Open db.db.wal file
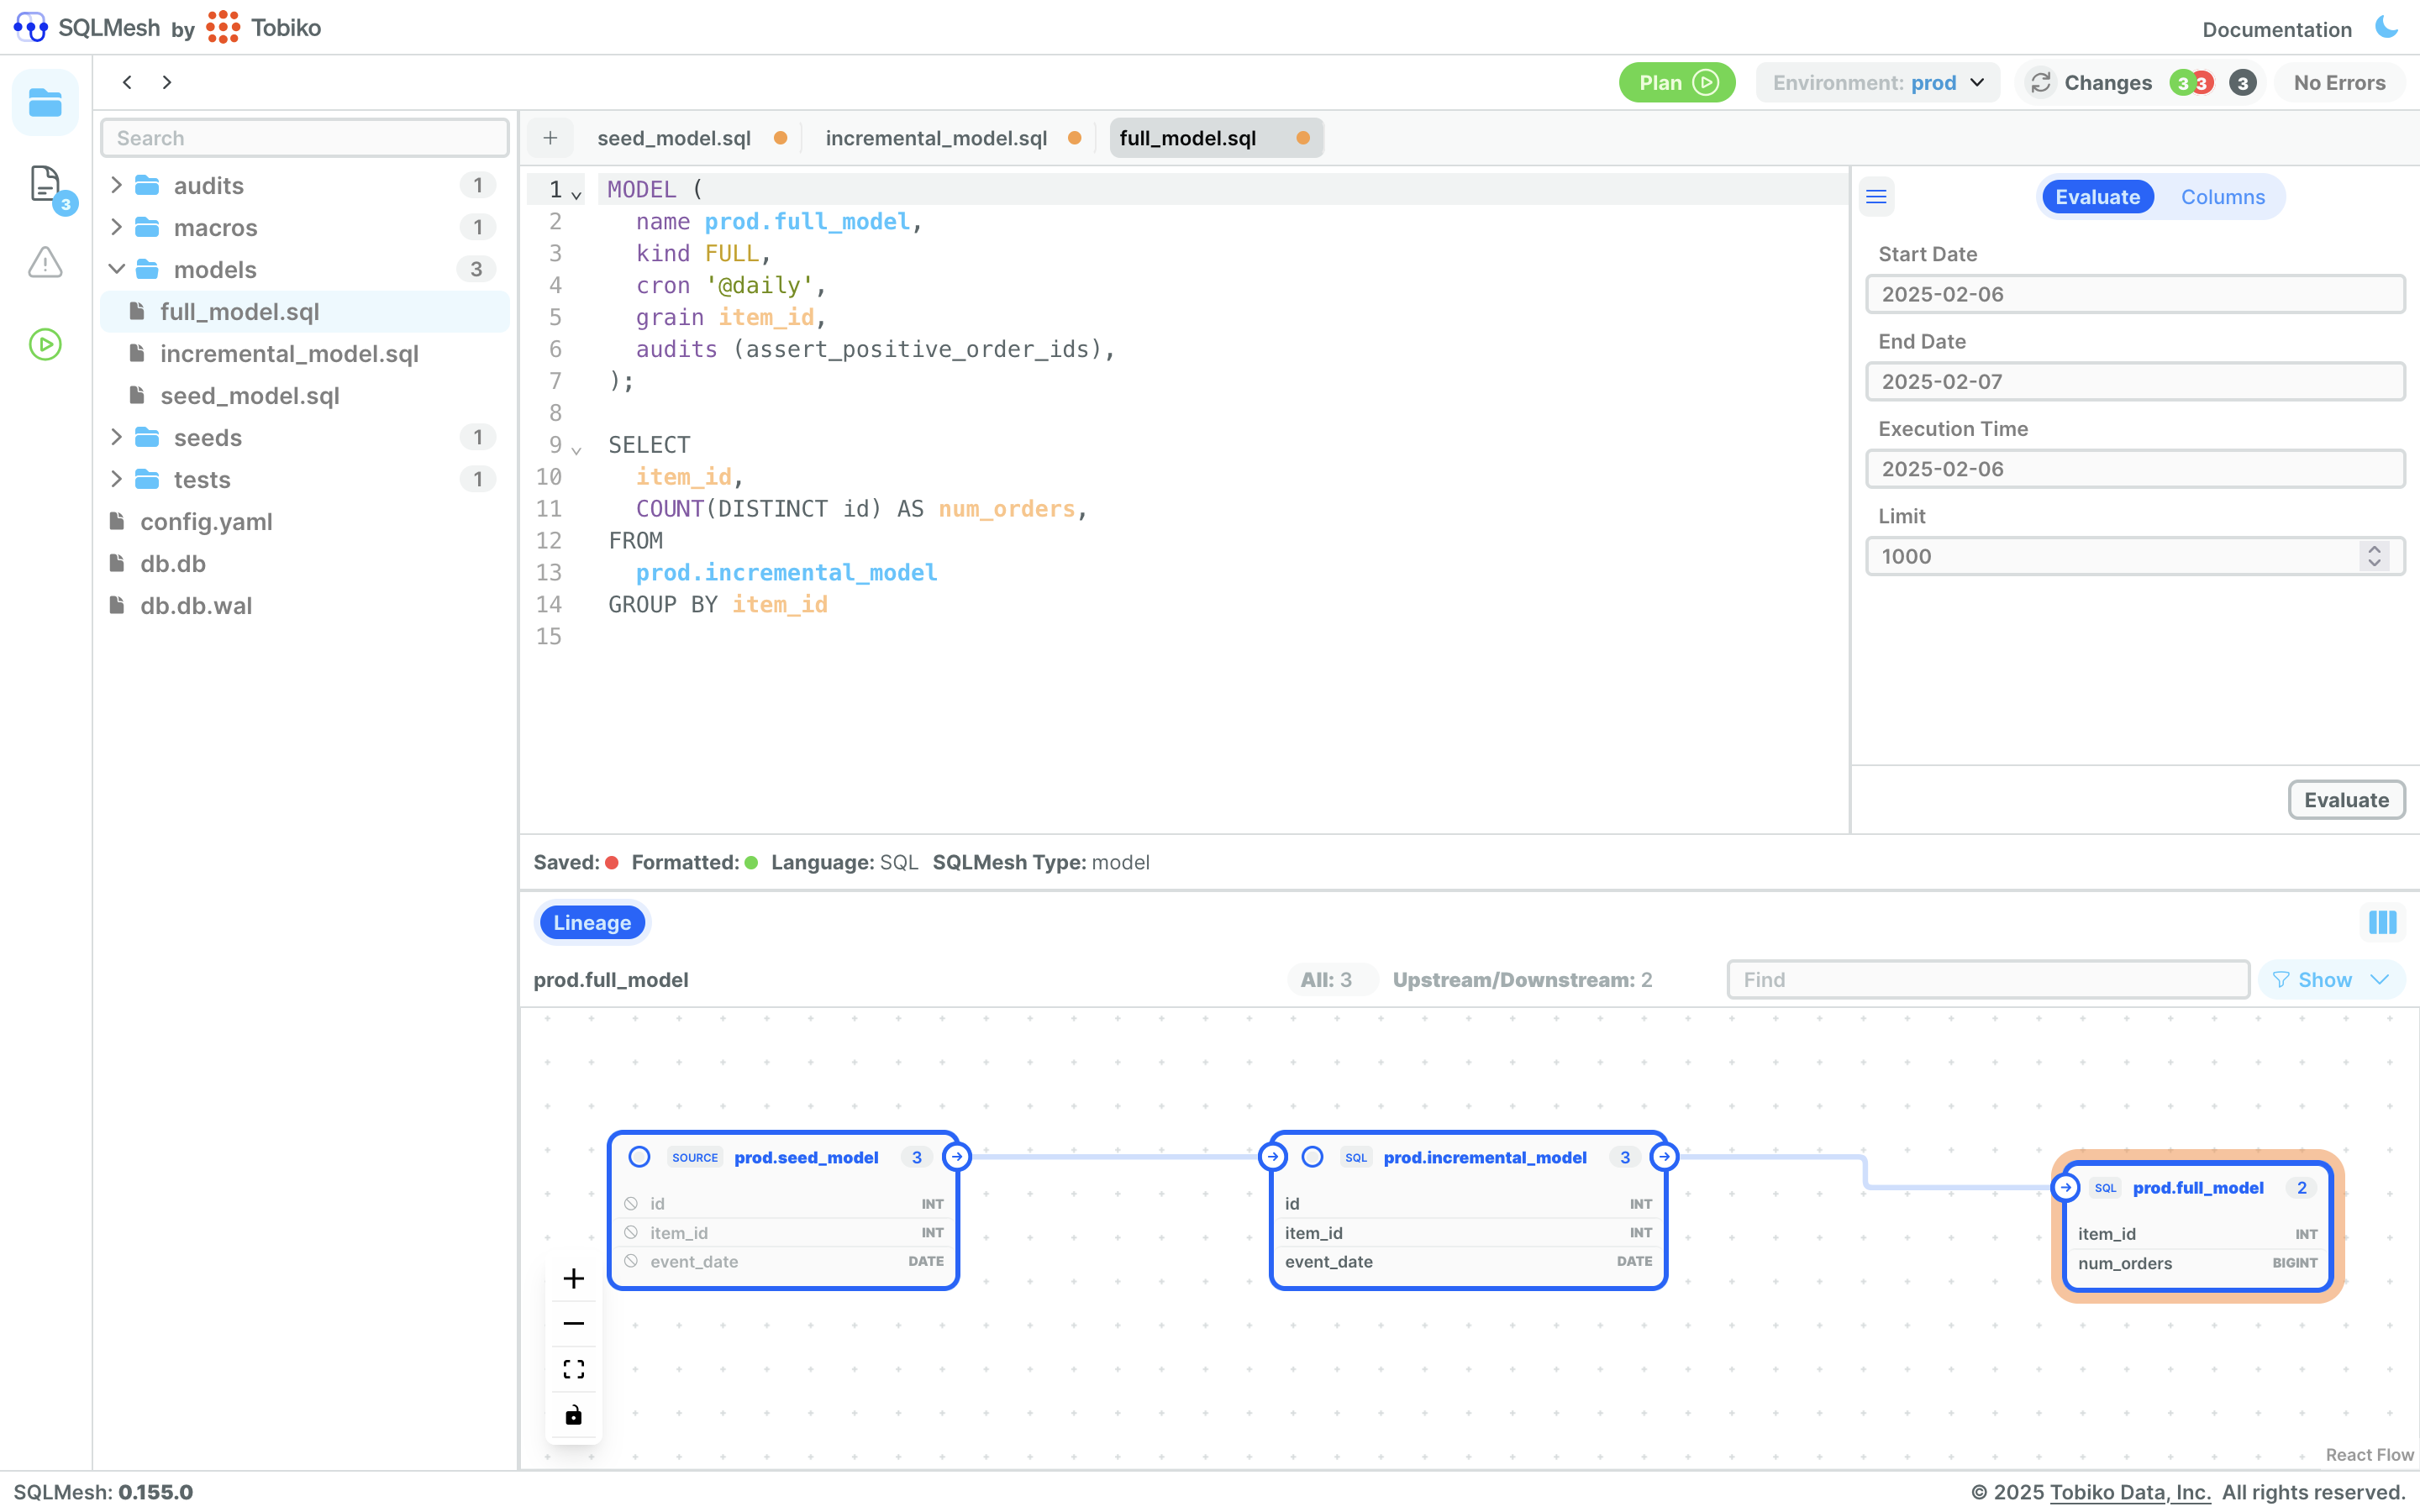 305,605
